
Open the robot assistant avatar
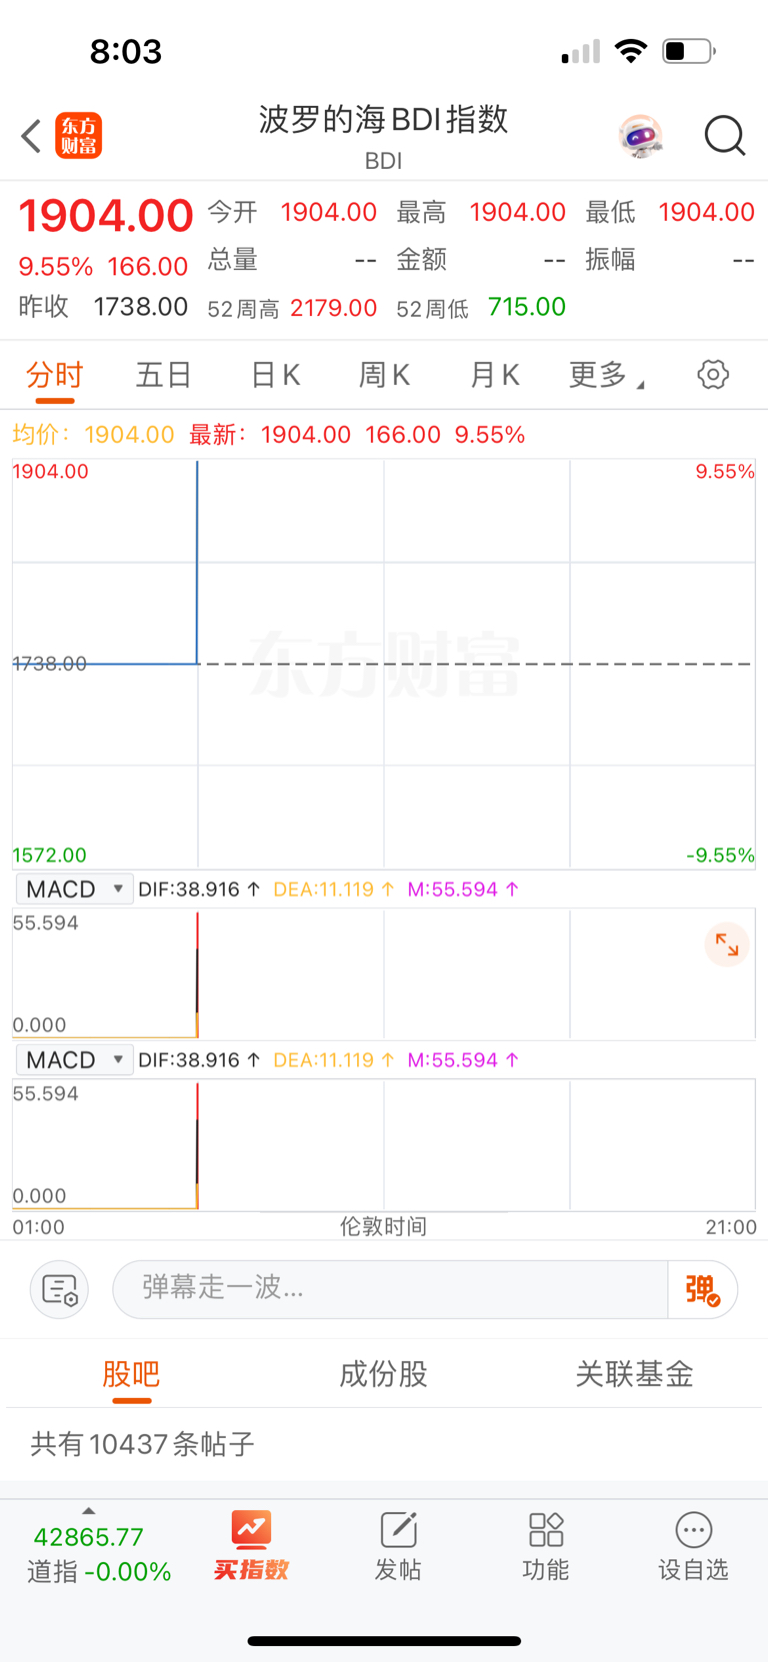point(640,136)
